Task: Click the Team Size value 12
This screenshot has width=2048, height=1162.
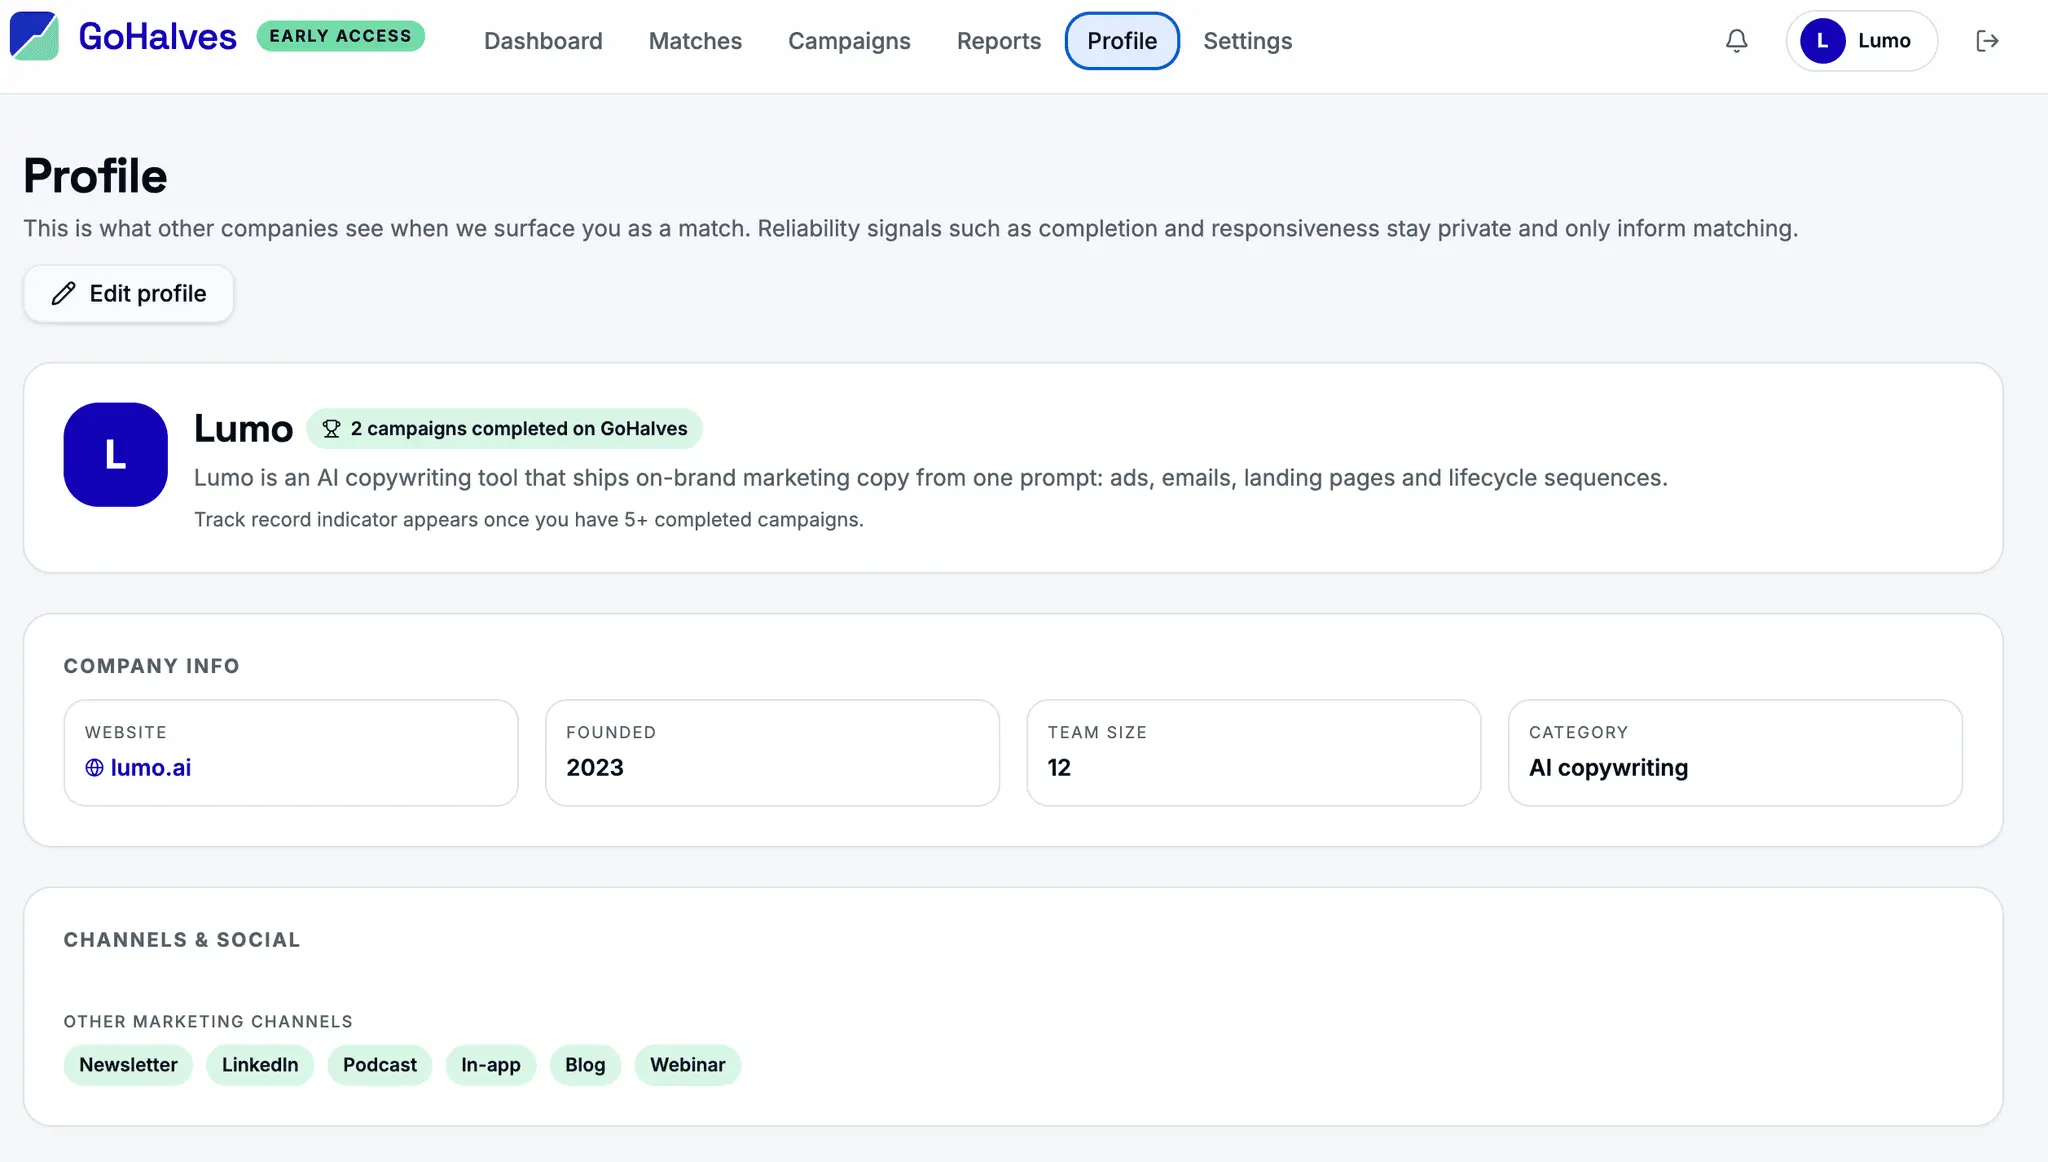Action: pyautogui.click(x=1059, y=768)
